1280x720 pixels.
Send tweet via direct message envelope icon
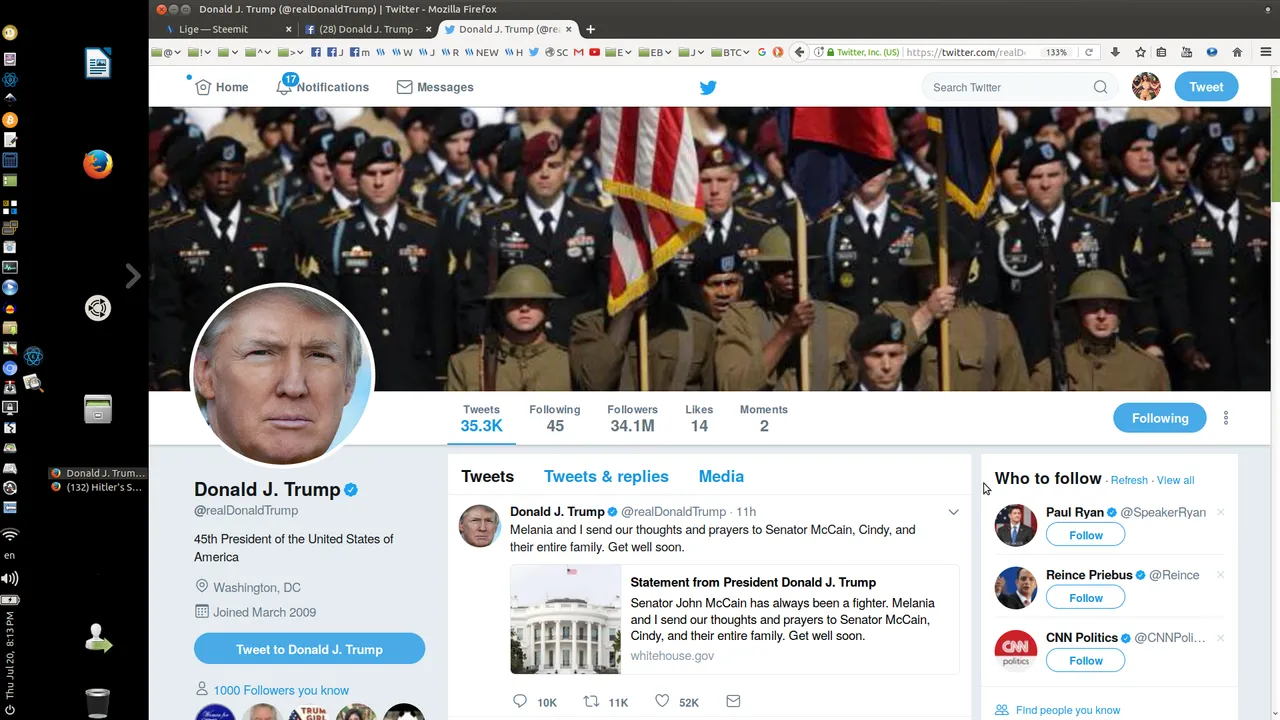[733, 702]
